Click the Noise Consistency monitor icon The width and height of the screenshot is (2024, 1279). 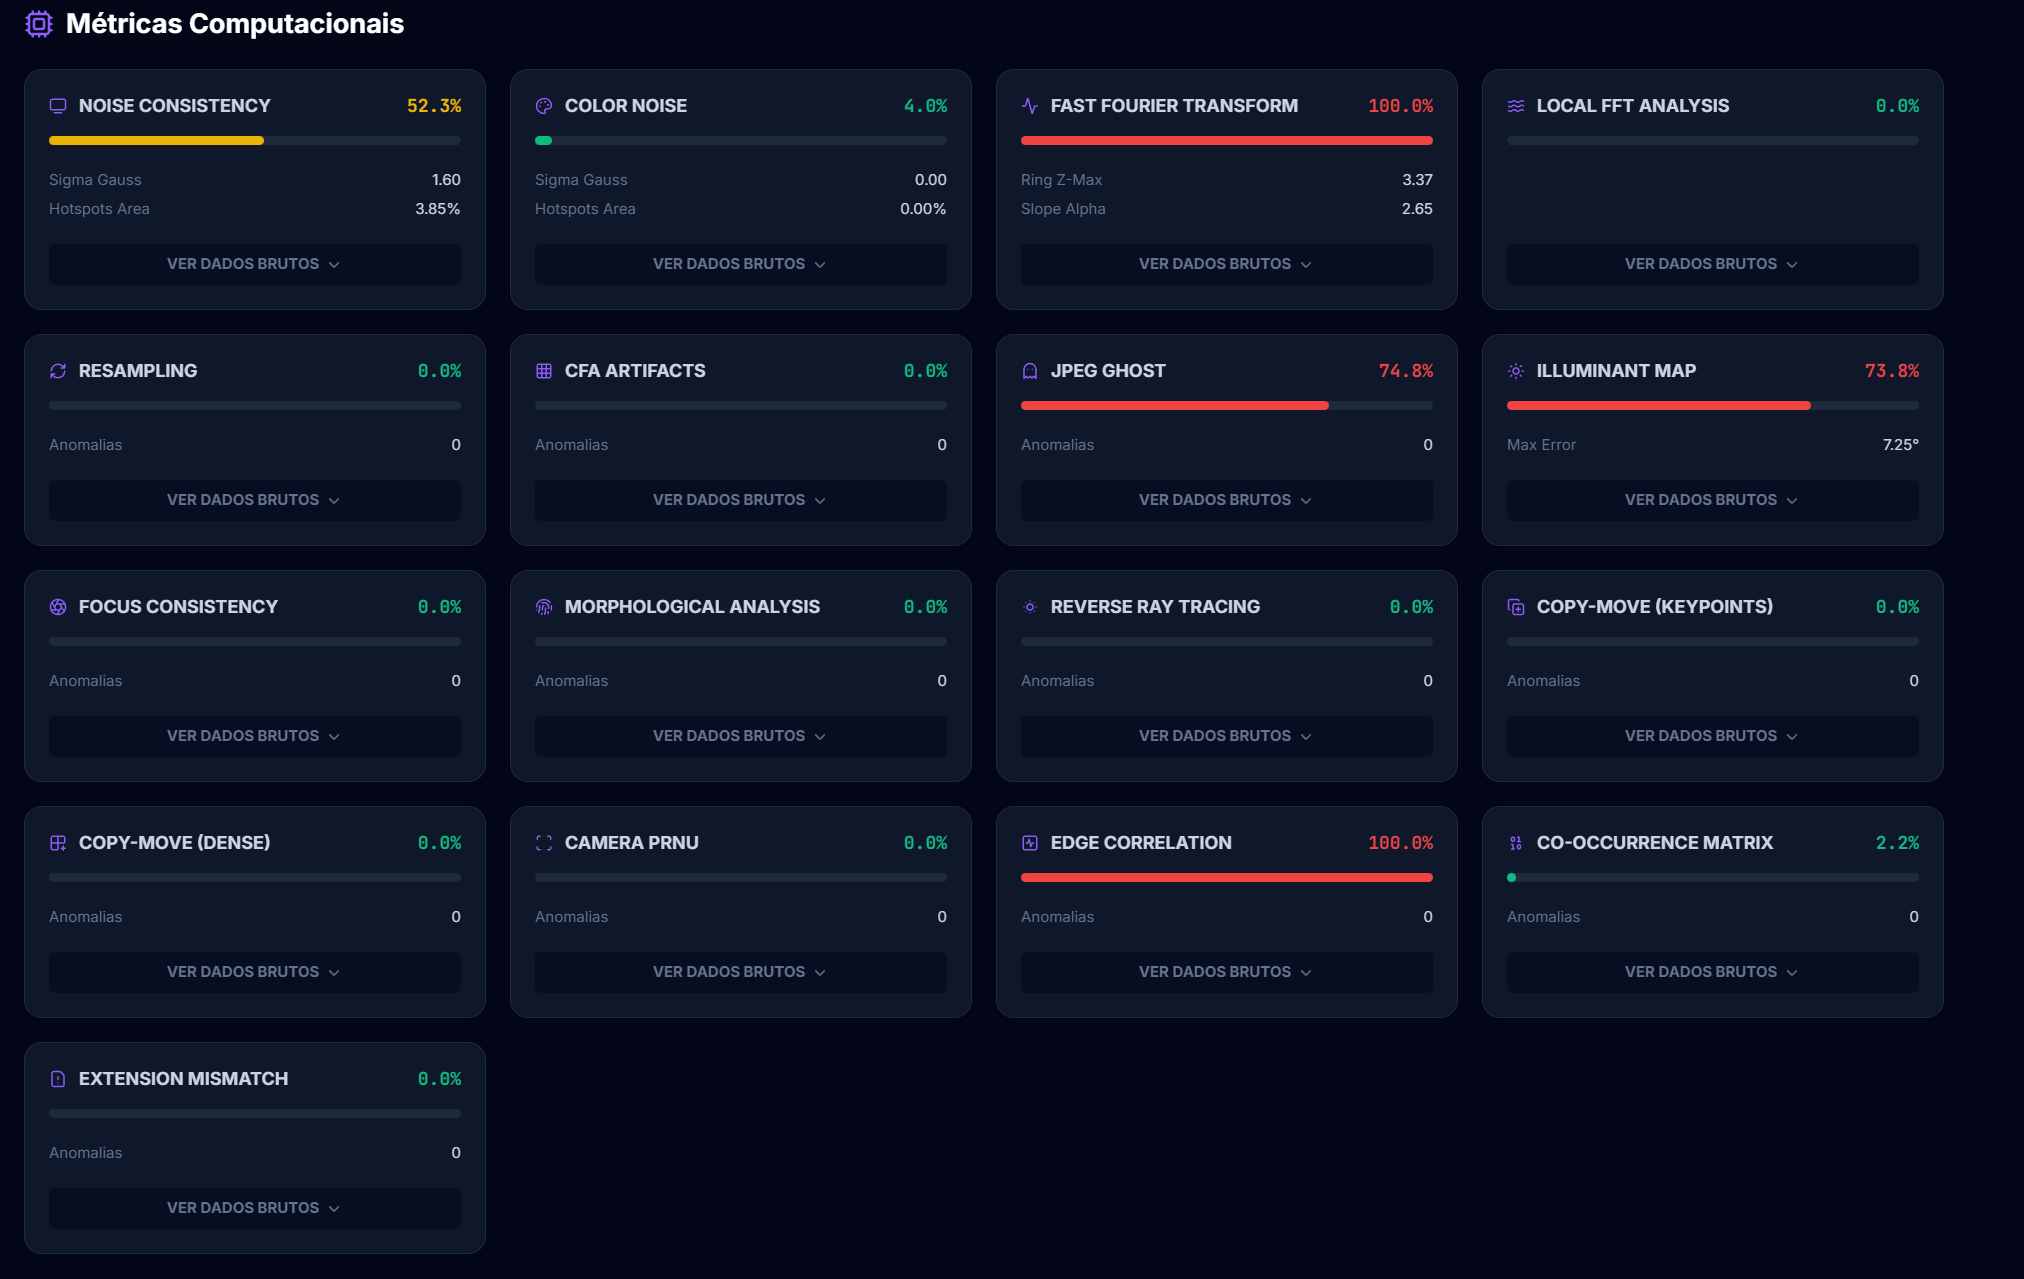[x=58, y=106]
